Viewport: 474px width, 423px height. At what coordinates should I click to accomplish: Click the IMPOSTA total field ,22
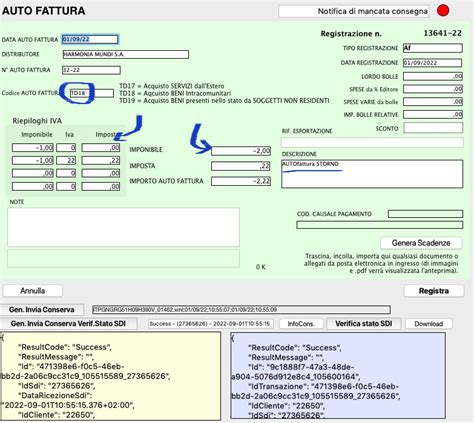point(241,166)
